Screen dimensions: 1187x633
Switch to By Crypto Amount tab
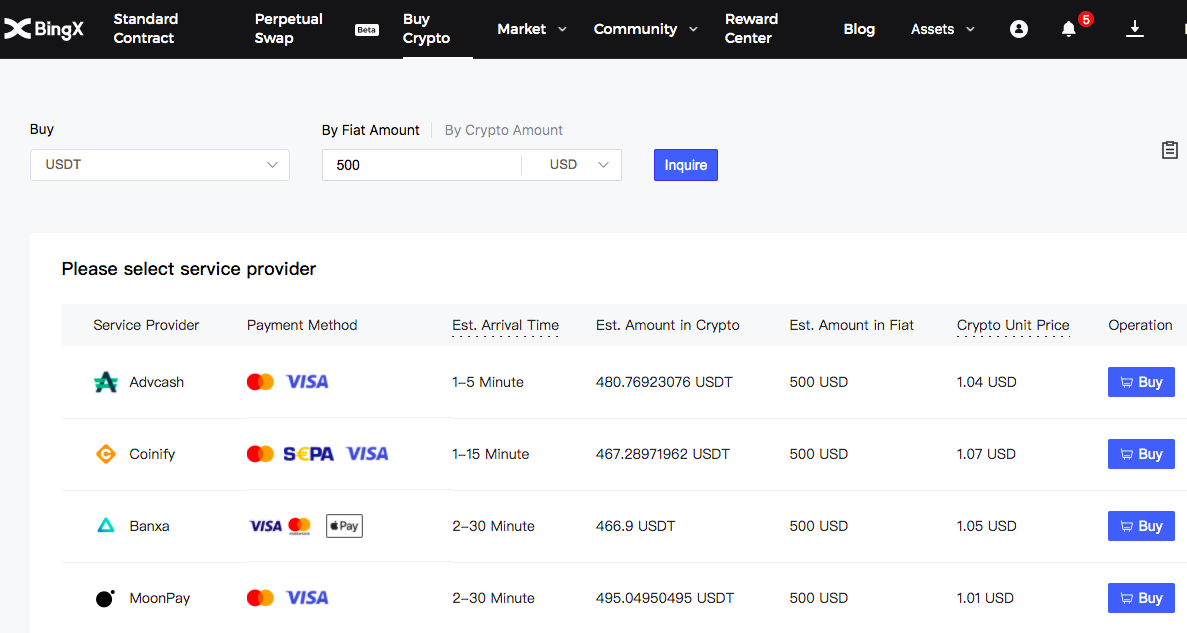tap(503, 130)
